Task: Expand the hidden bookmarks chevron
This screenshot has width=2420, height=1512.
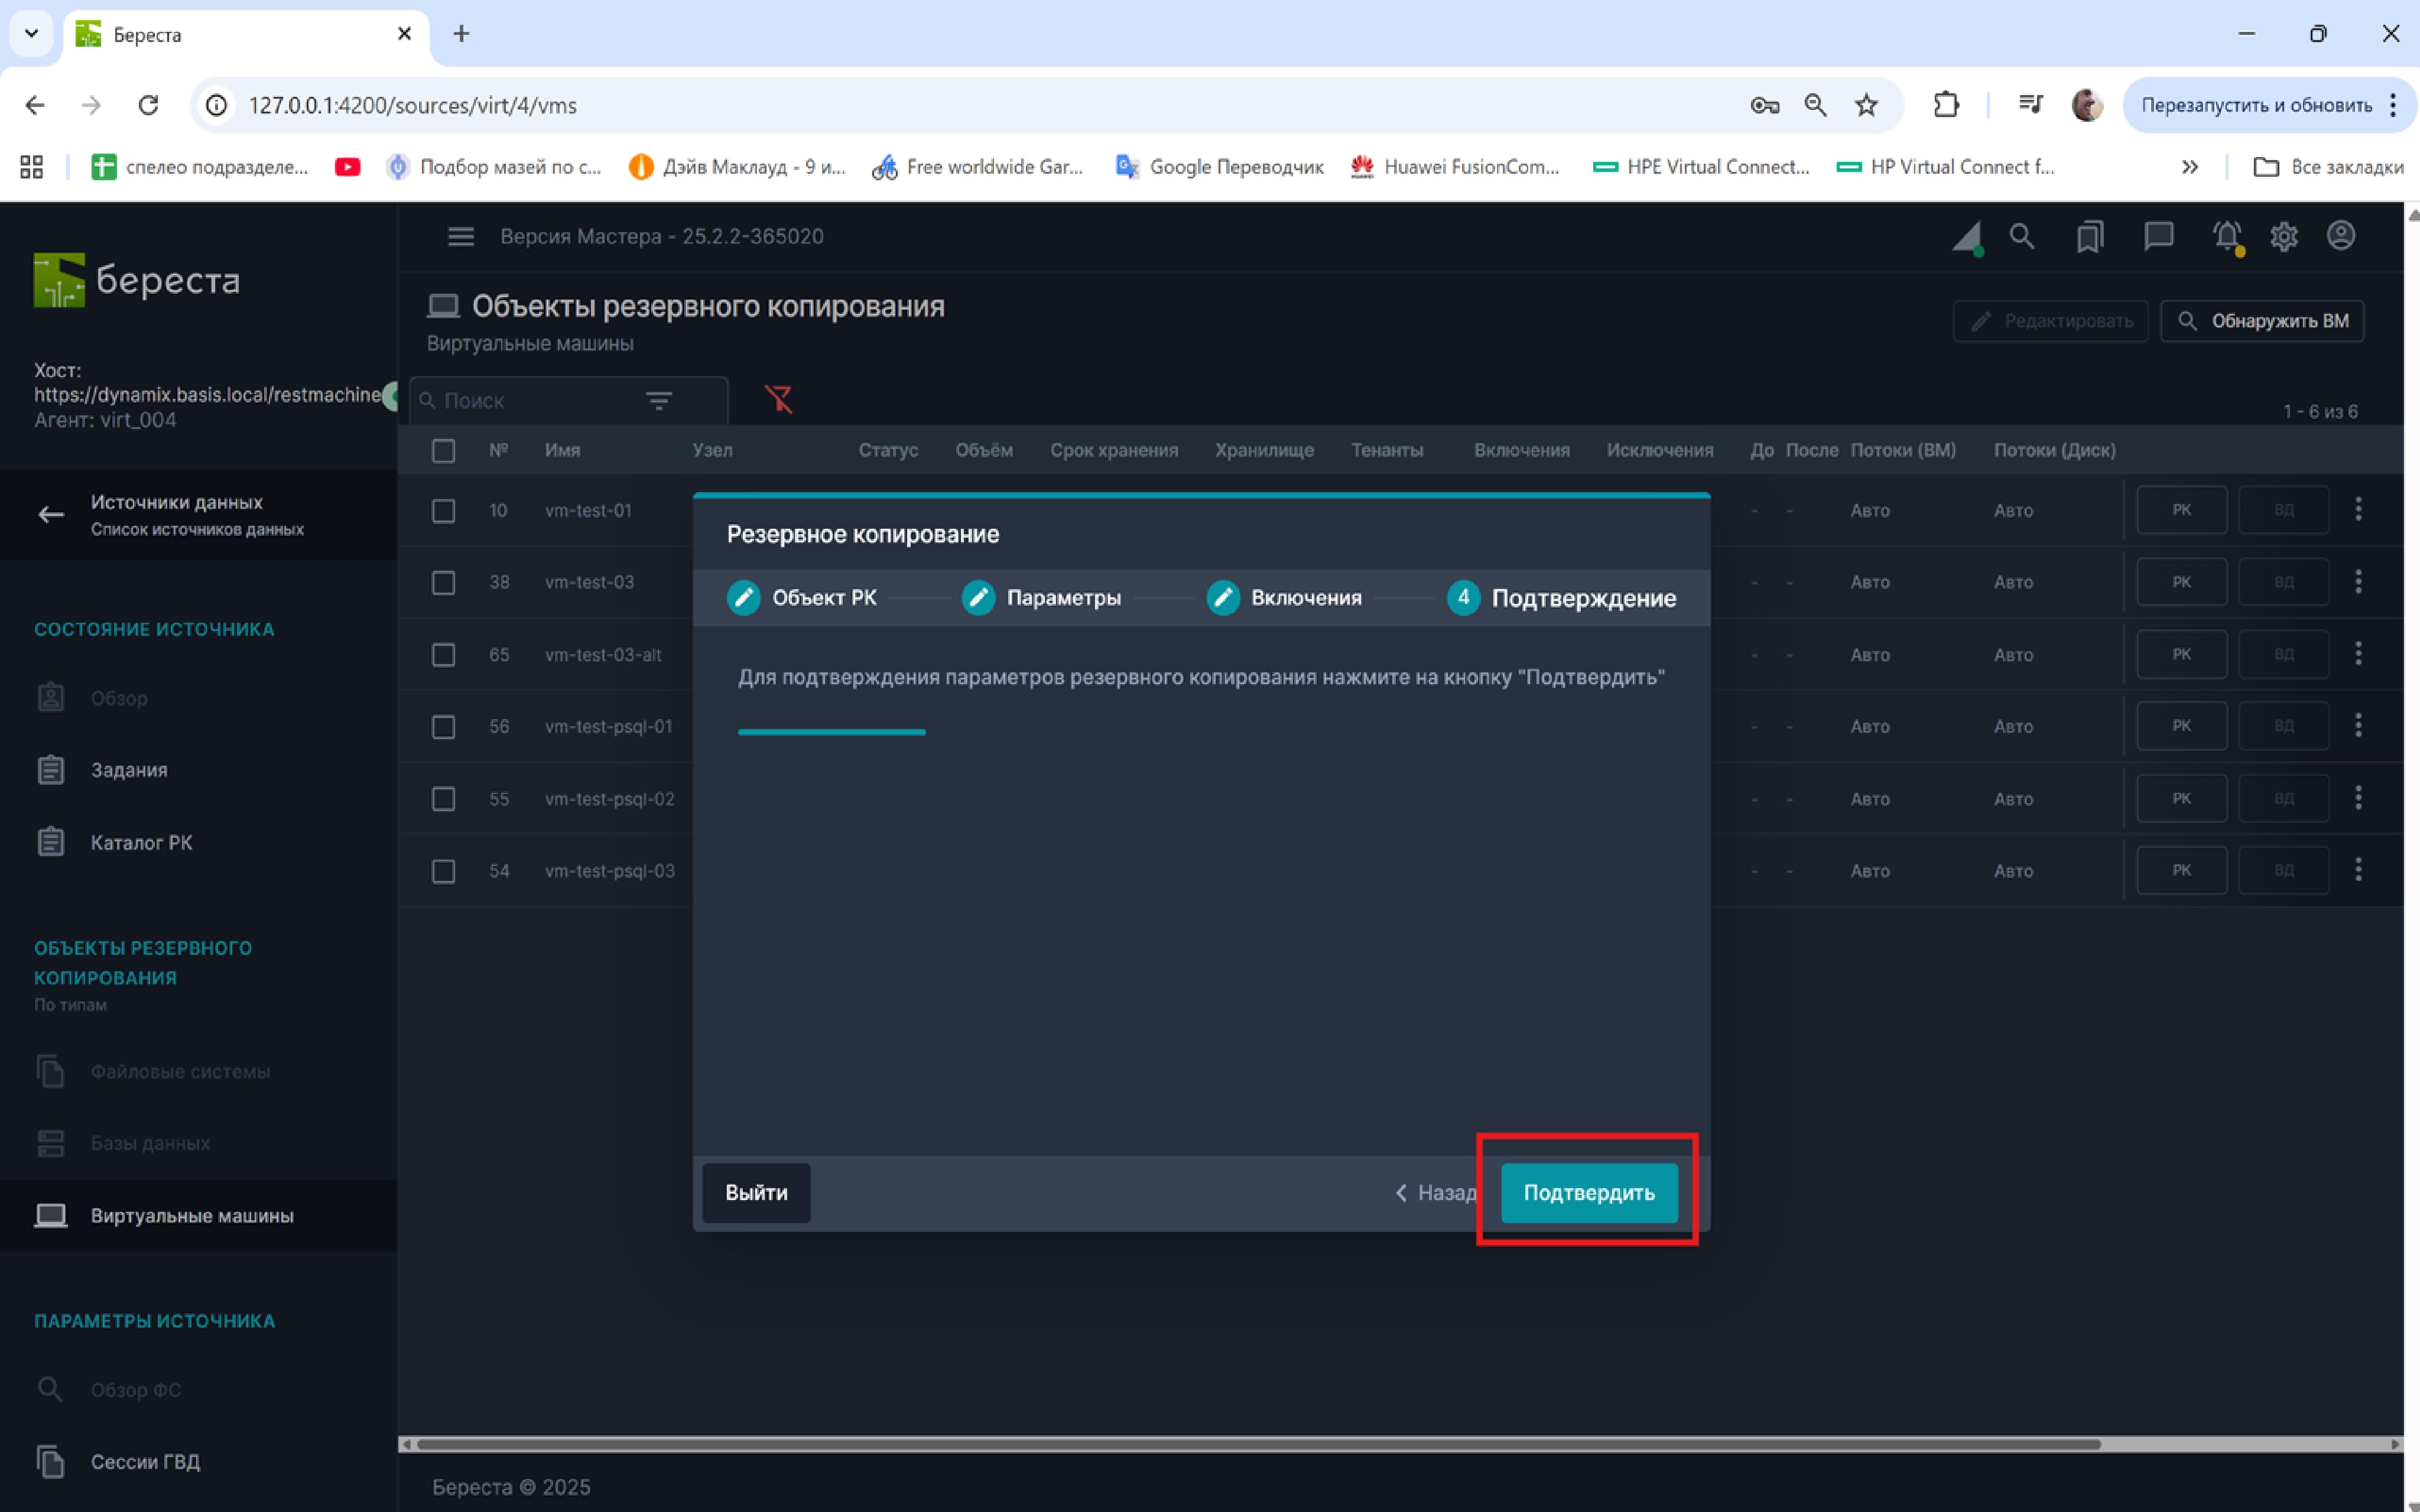Action: (2189, 167)
